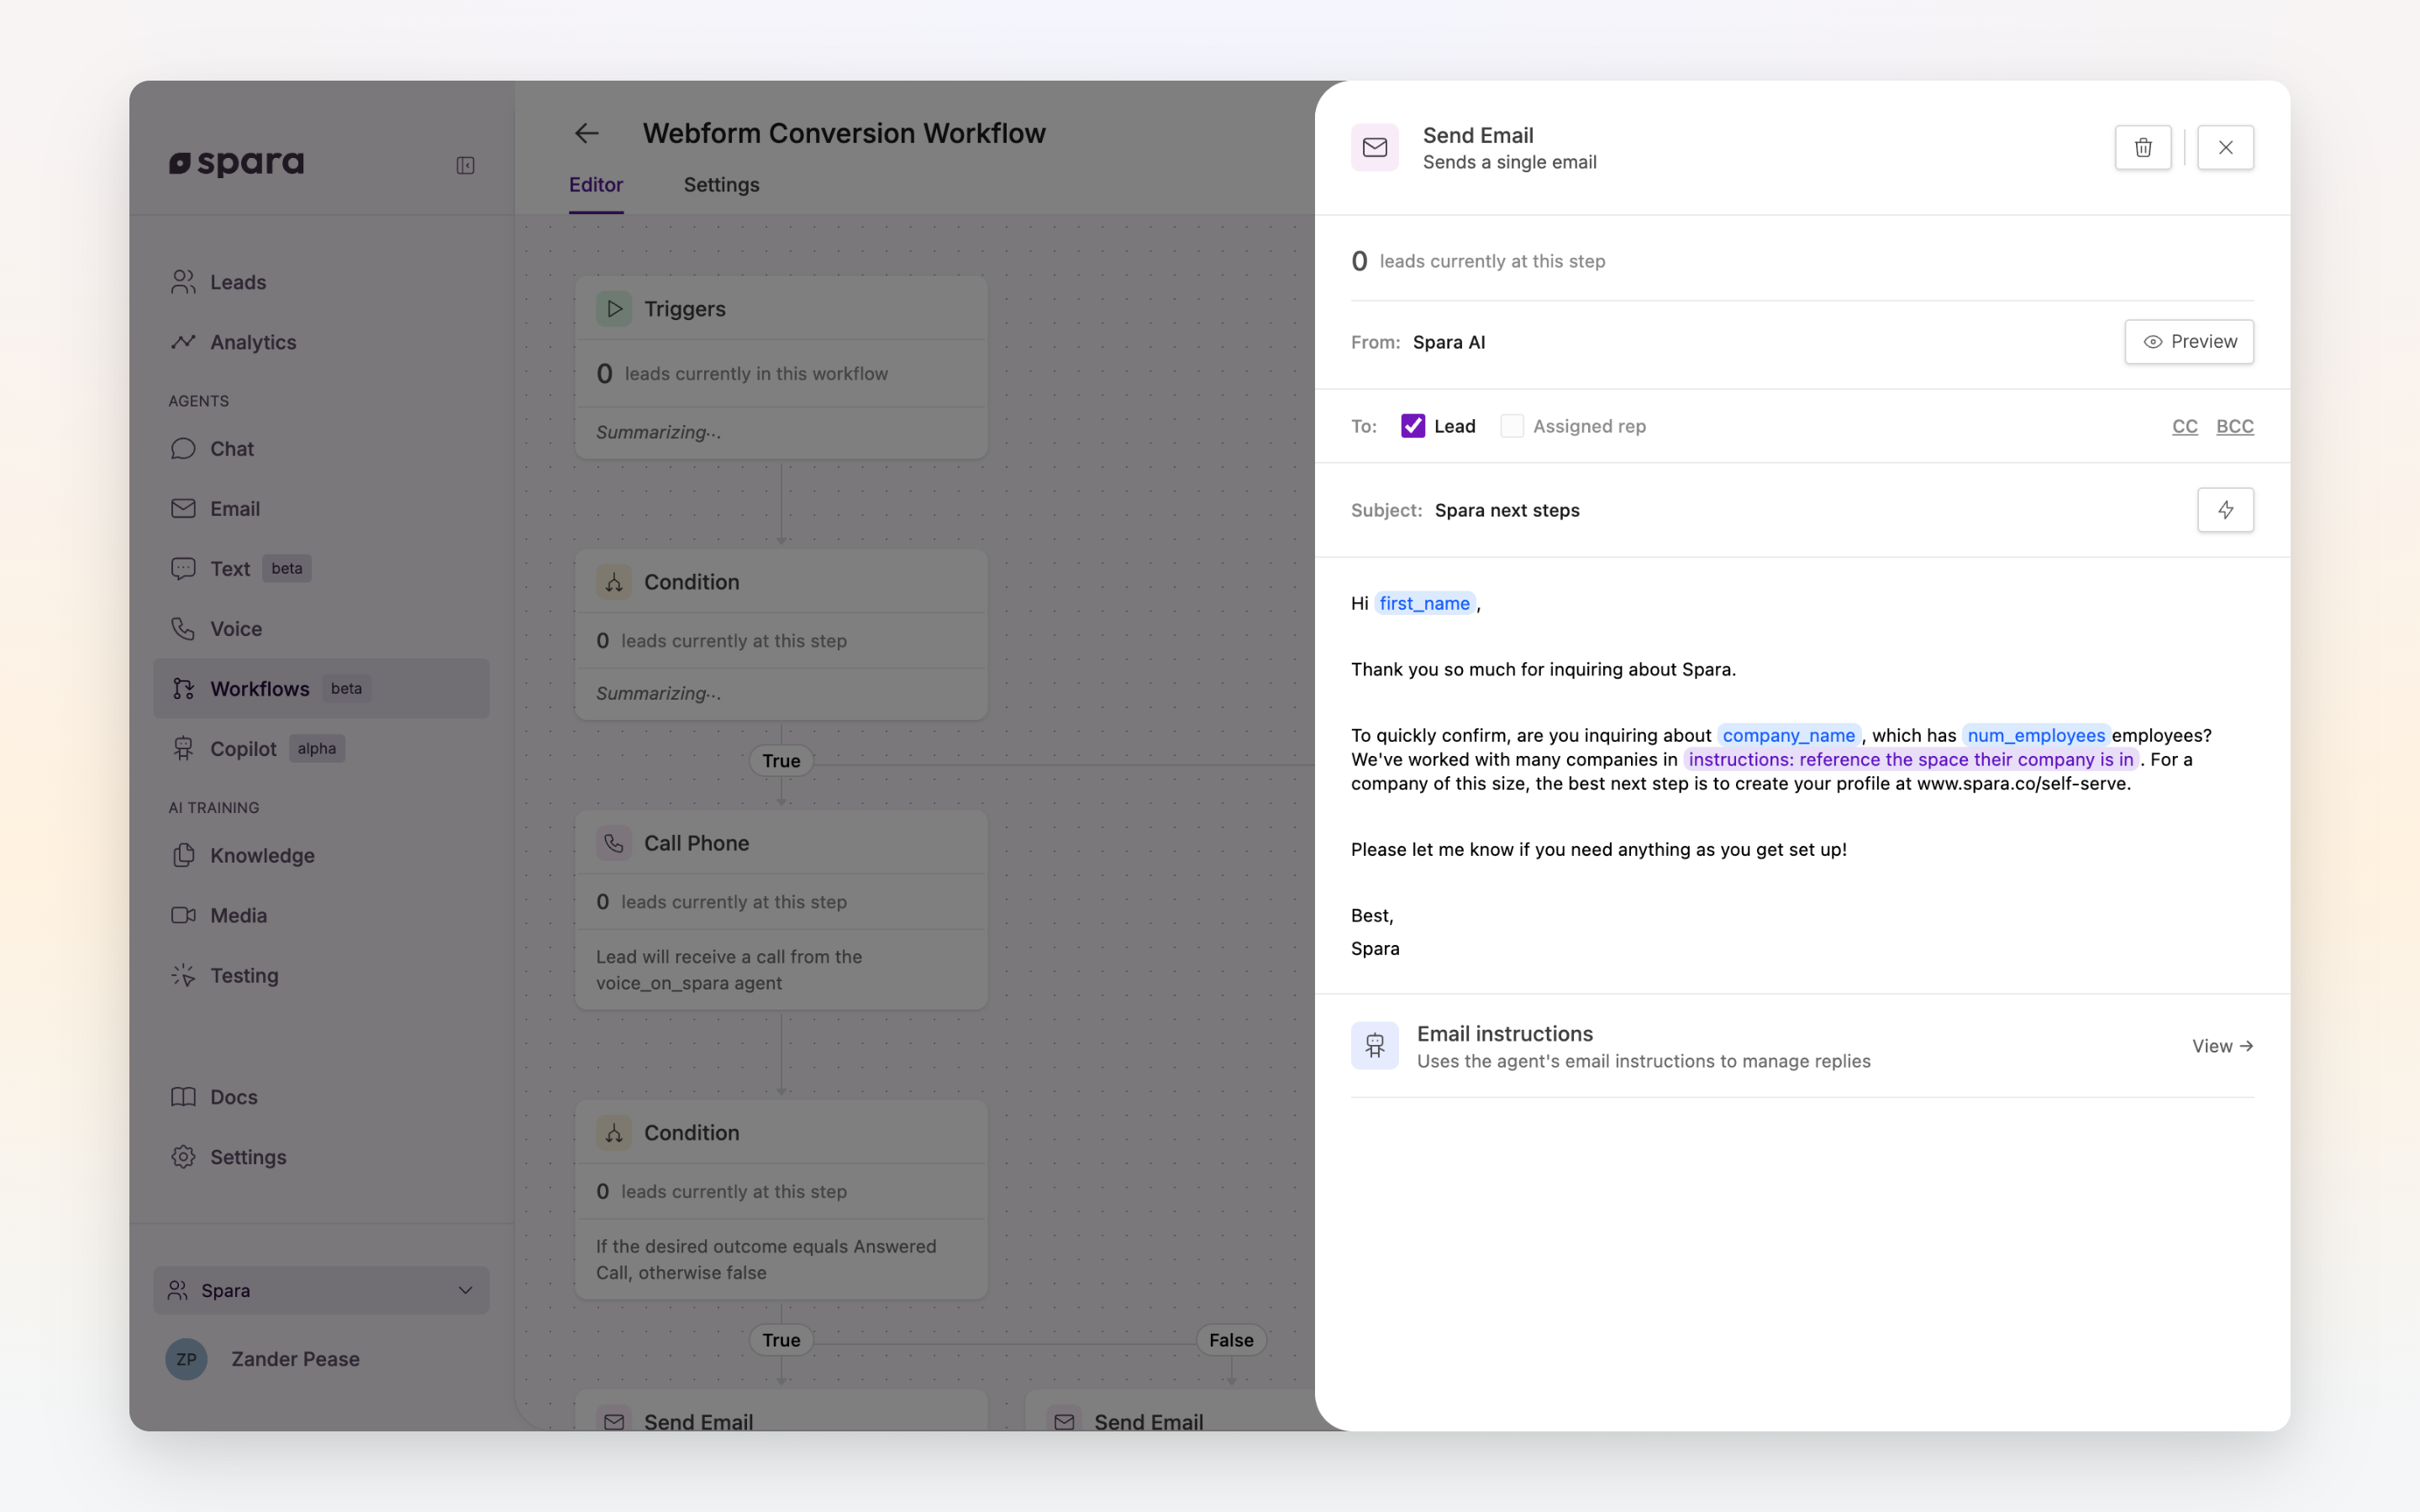Go back using the left arrow

[587, 133]
